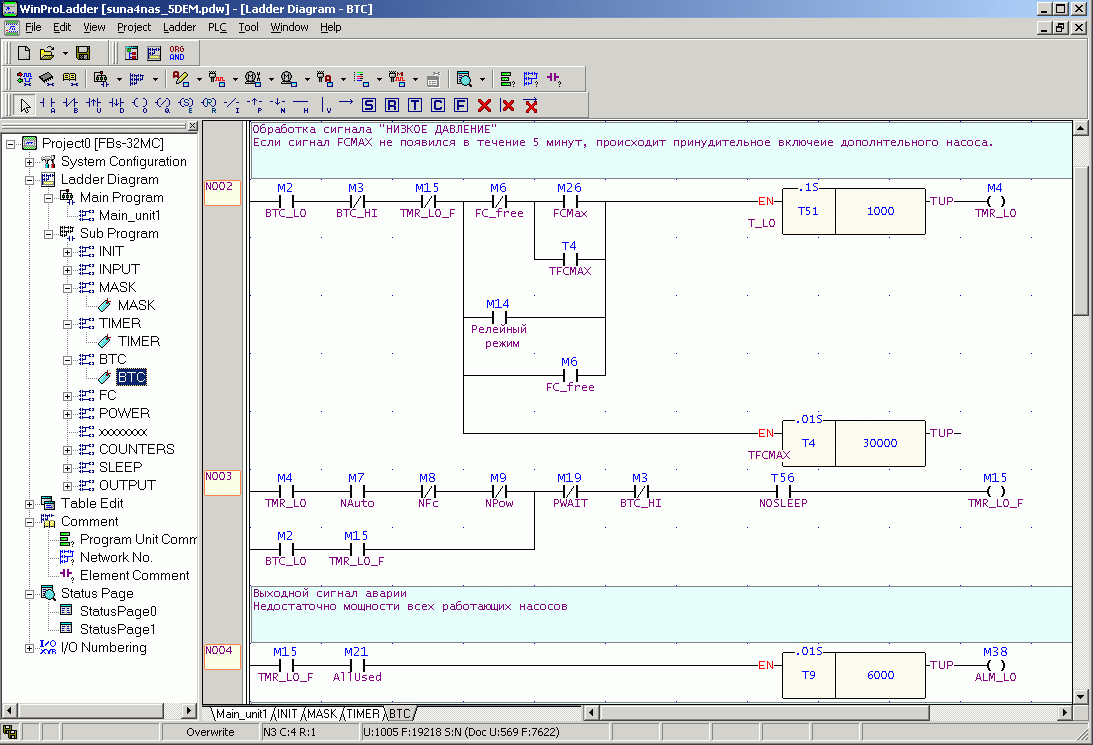Click the vertical scrollbar down arrow
The width and height of the screenshot is (1093, 745).
coord(1080,697)
